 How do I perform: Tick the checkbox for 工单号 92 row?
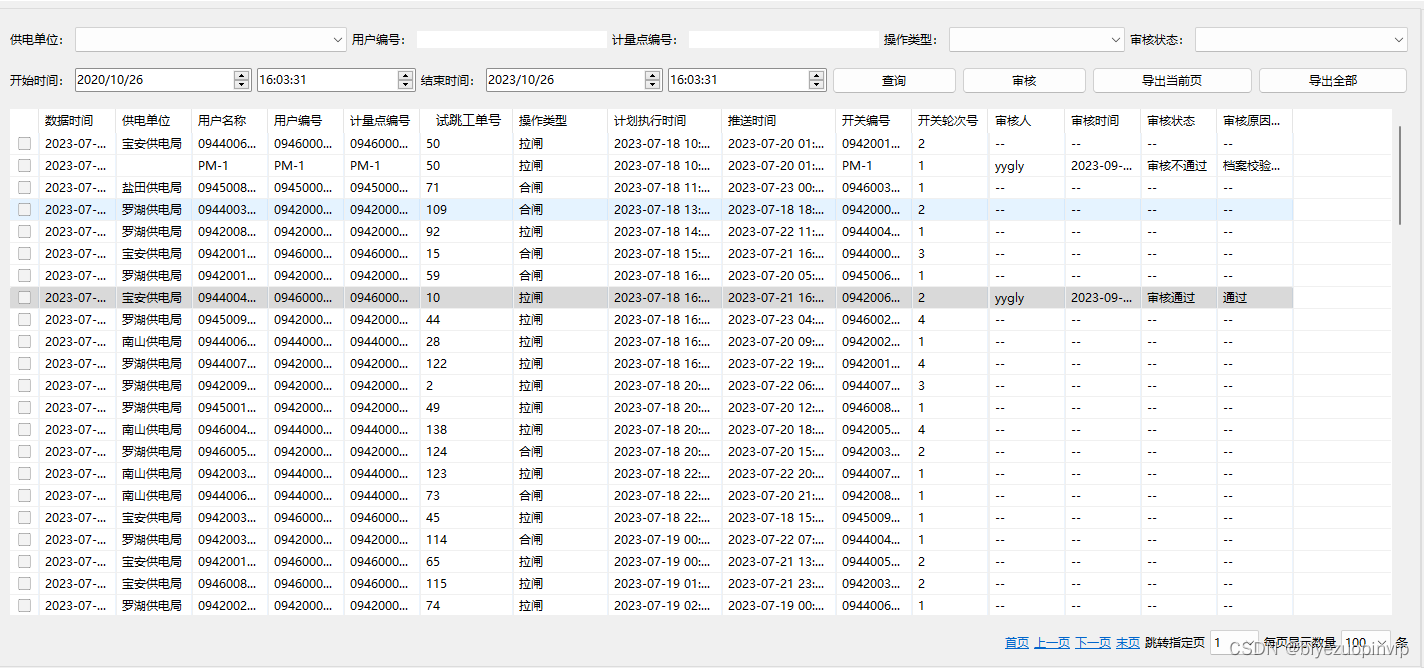click(x=24, y=231)
